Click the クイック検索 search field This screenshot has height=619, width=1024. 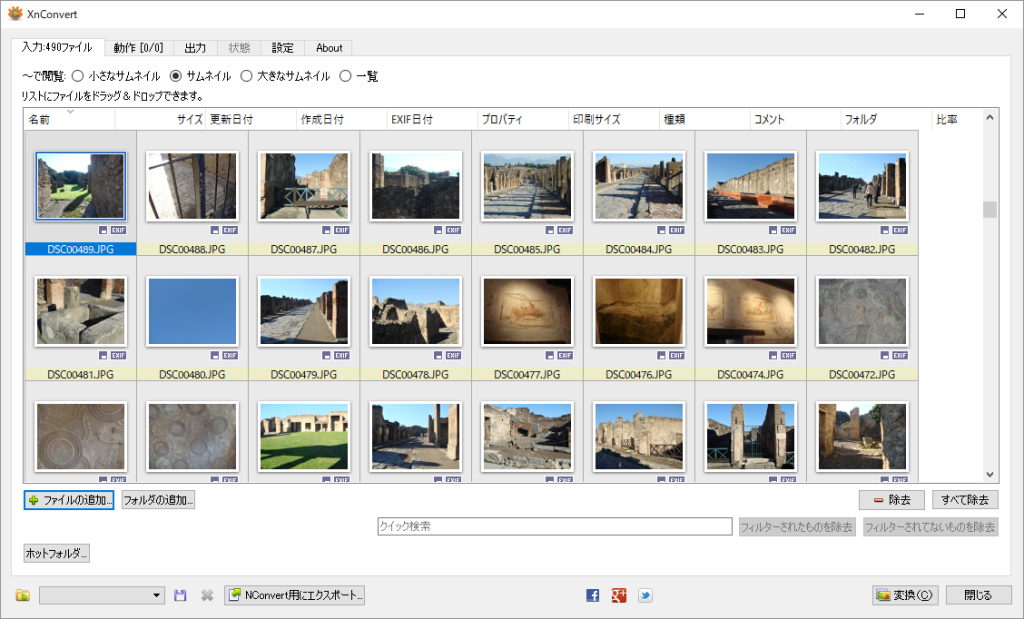pos(554,526)
